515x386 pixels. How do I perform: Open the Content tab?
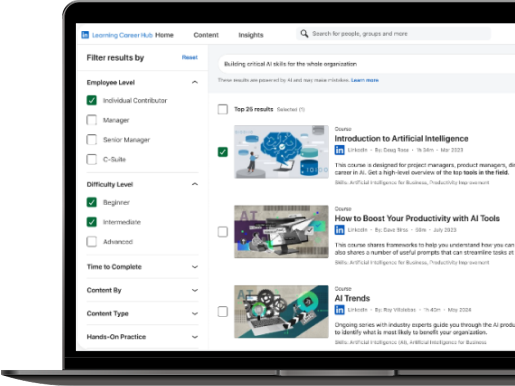coord(206,35)
